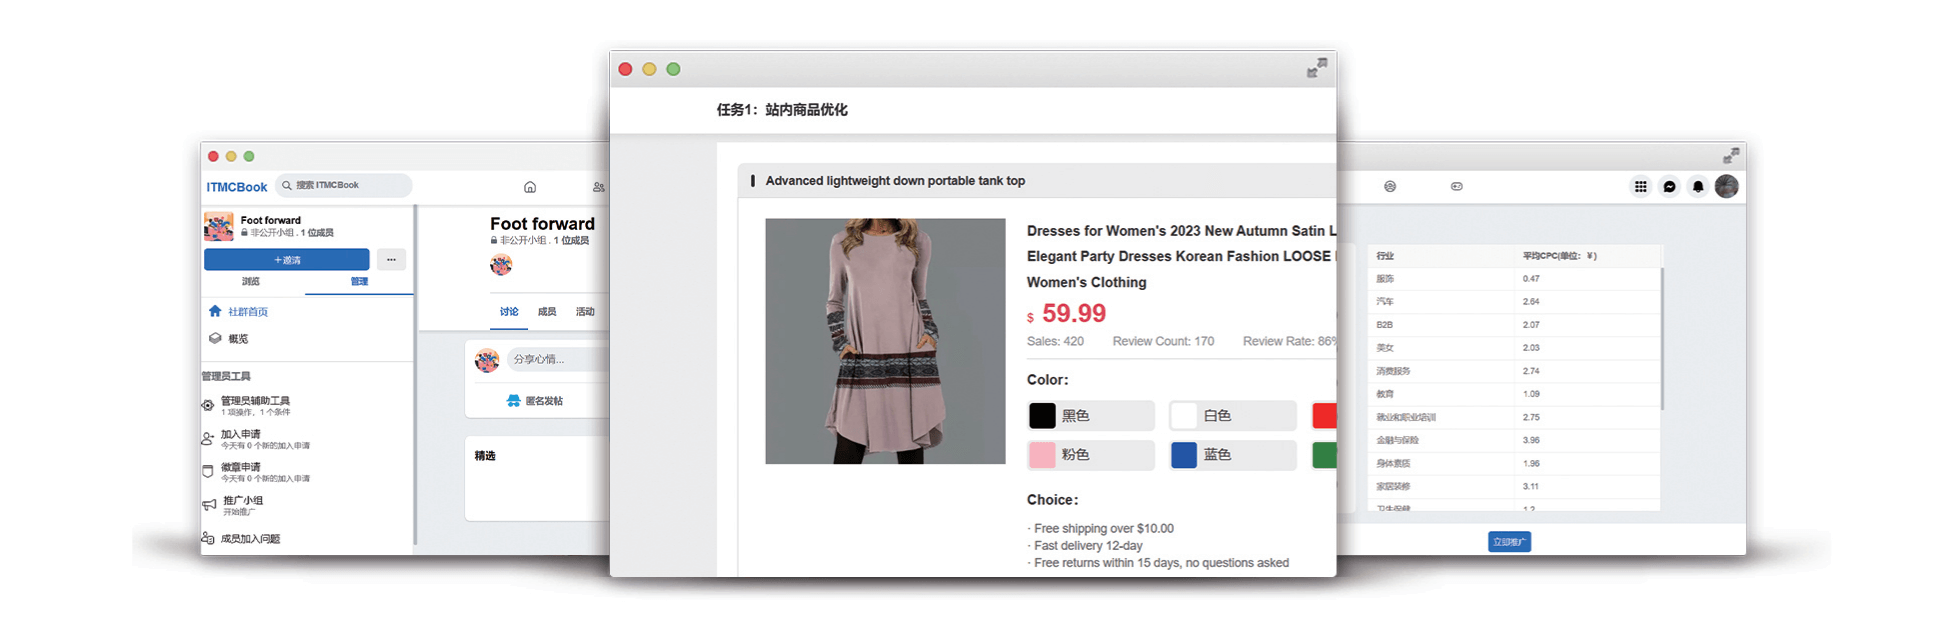Select the 粉色 color option

(1091, 455)
